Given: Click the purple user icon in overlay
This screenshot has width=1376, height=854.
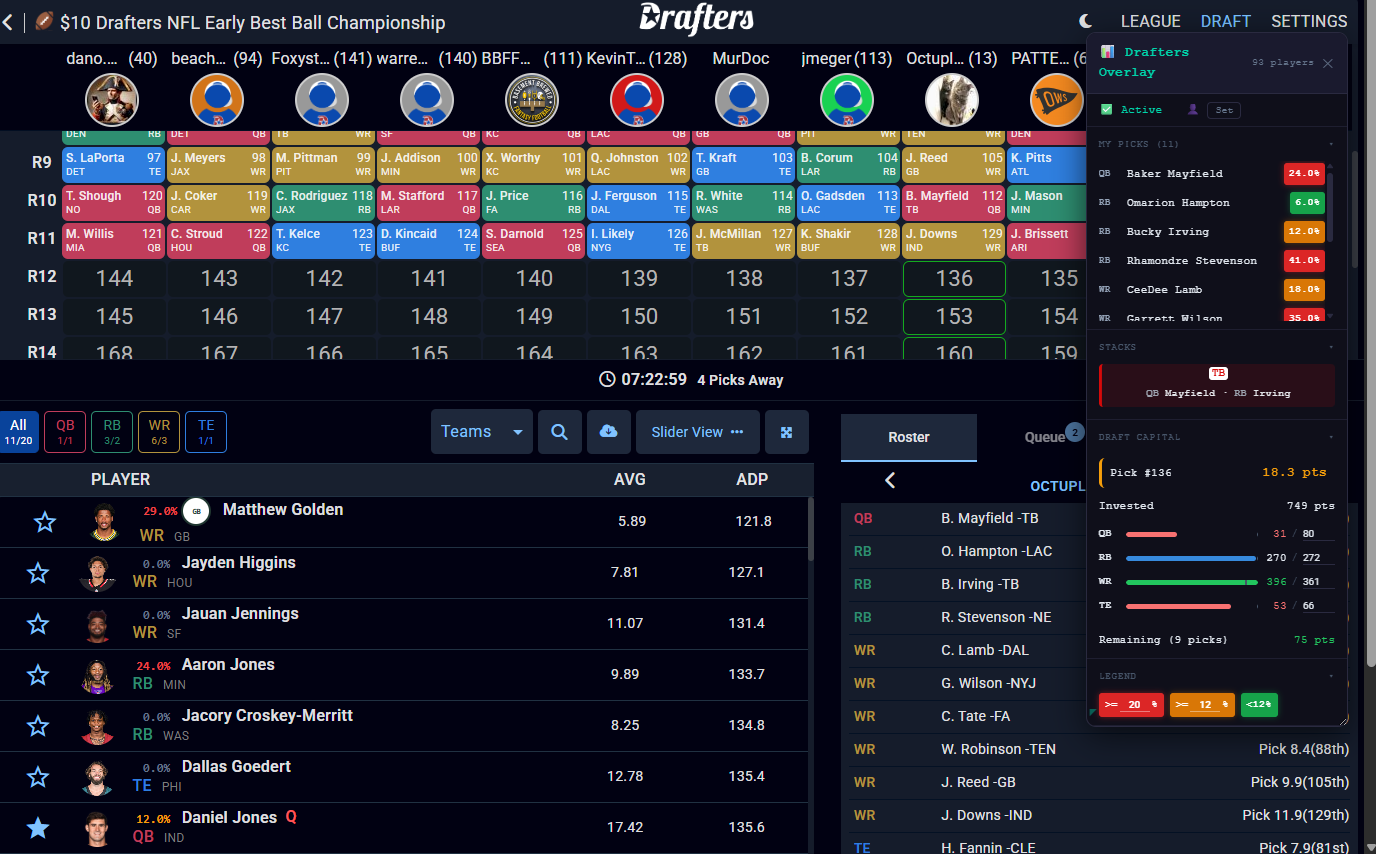Looking at the screenshot, I should click(x=1193, y=110).
